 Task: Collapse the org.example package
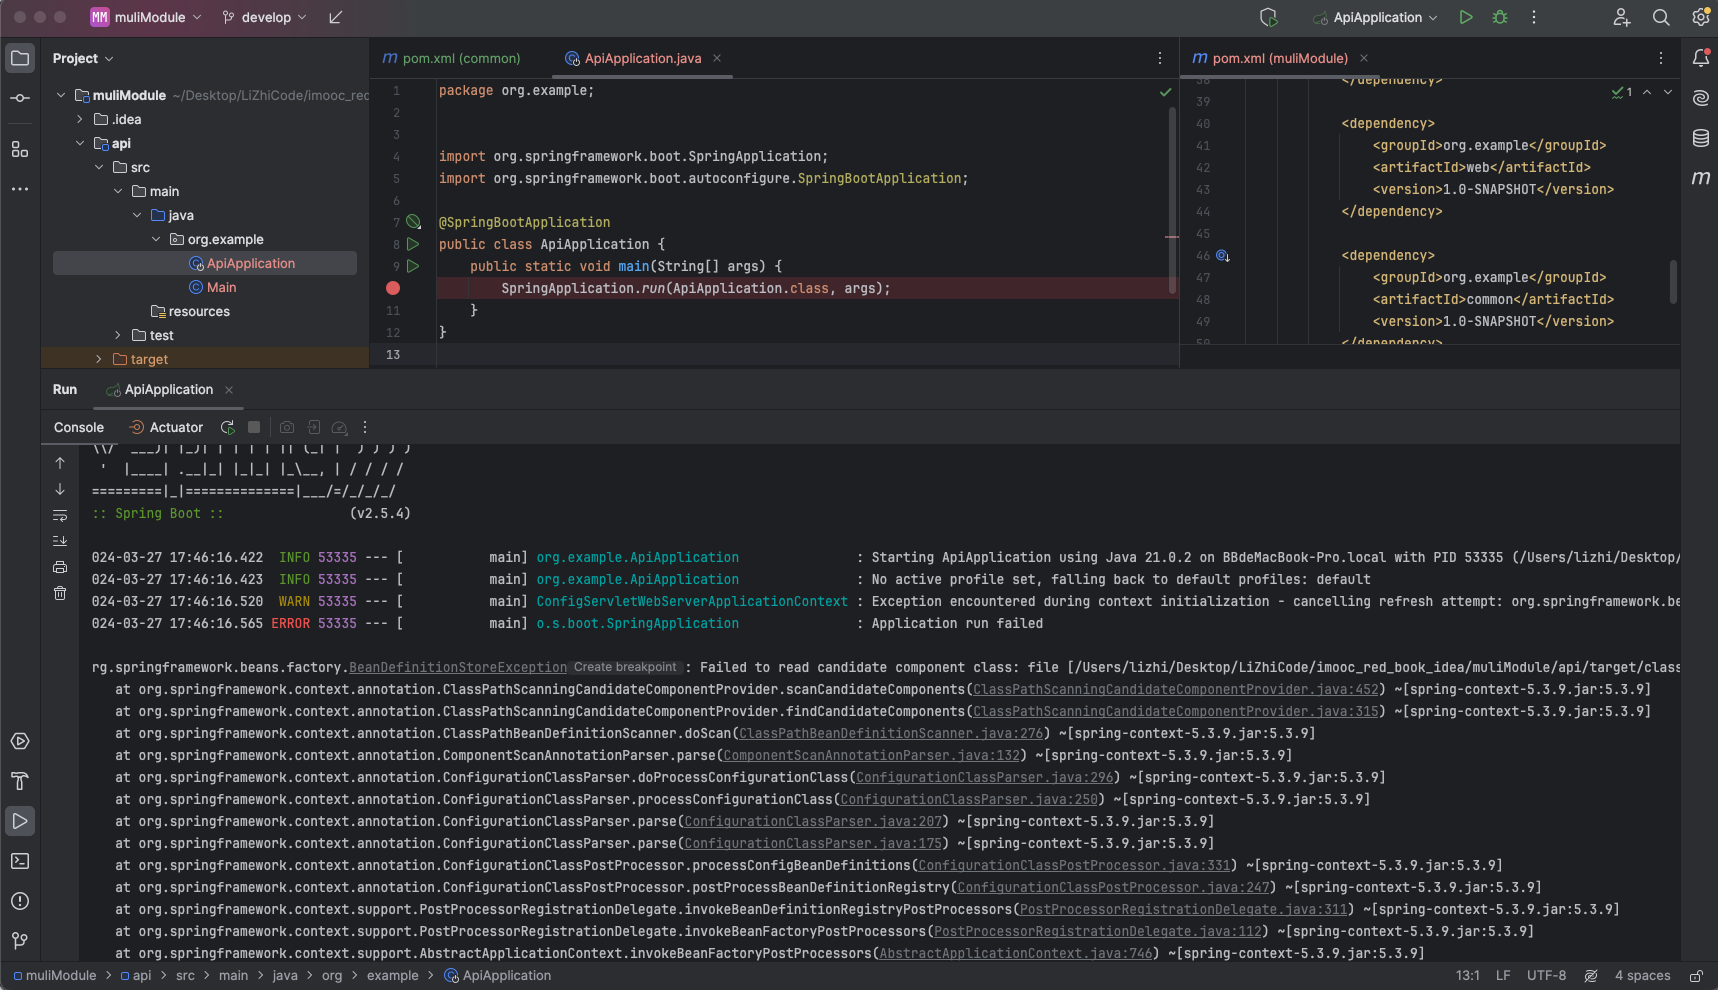click(156, 239)
